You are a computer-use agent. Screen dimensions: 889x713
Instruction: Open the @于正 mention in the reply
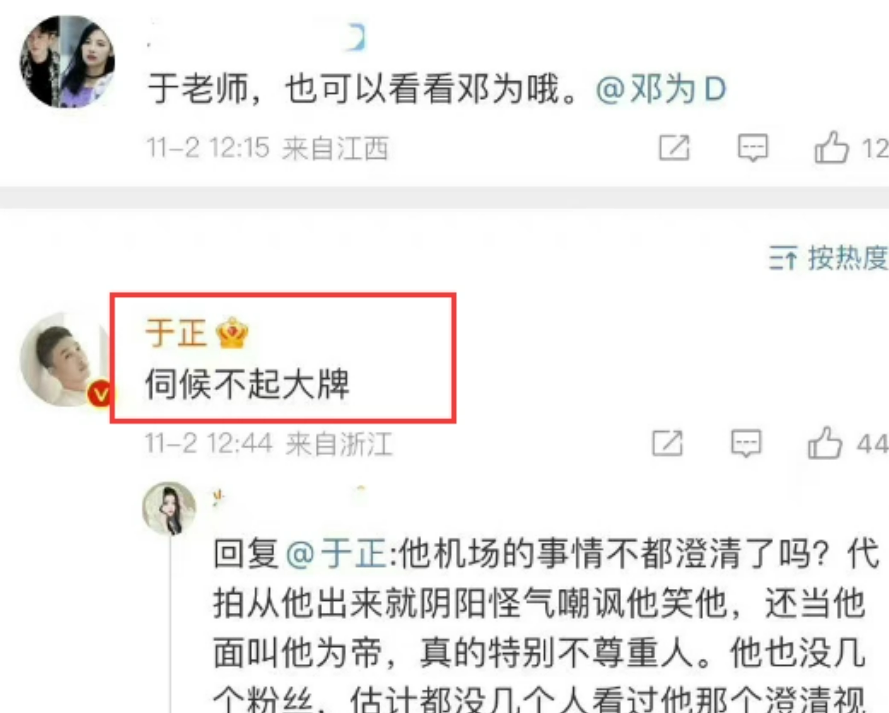(337, 553)
